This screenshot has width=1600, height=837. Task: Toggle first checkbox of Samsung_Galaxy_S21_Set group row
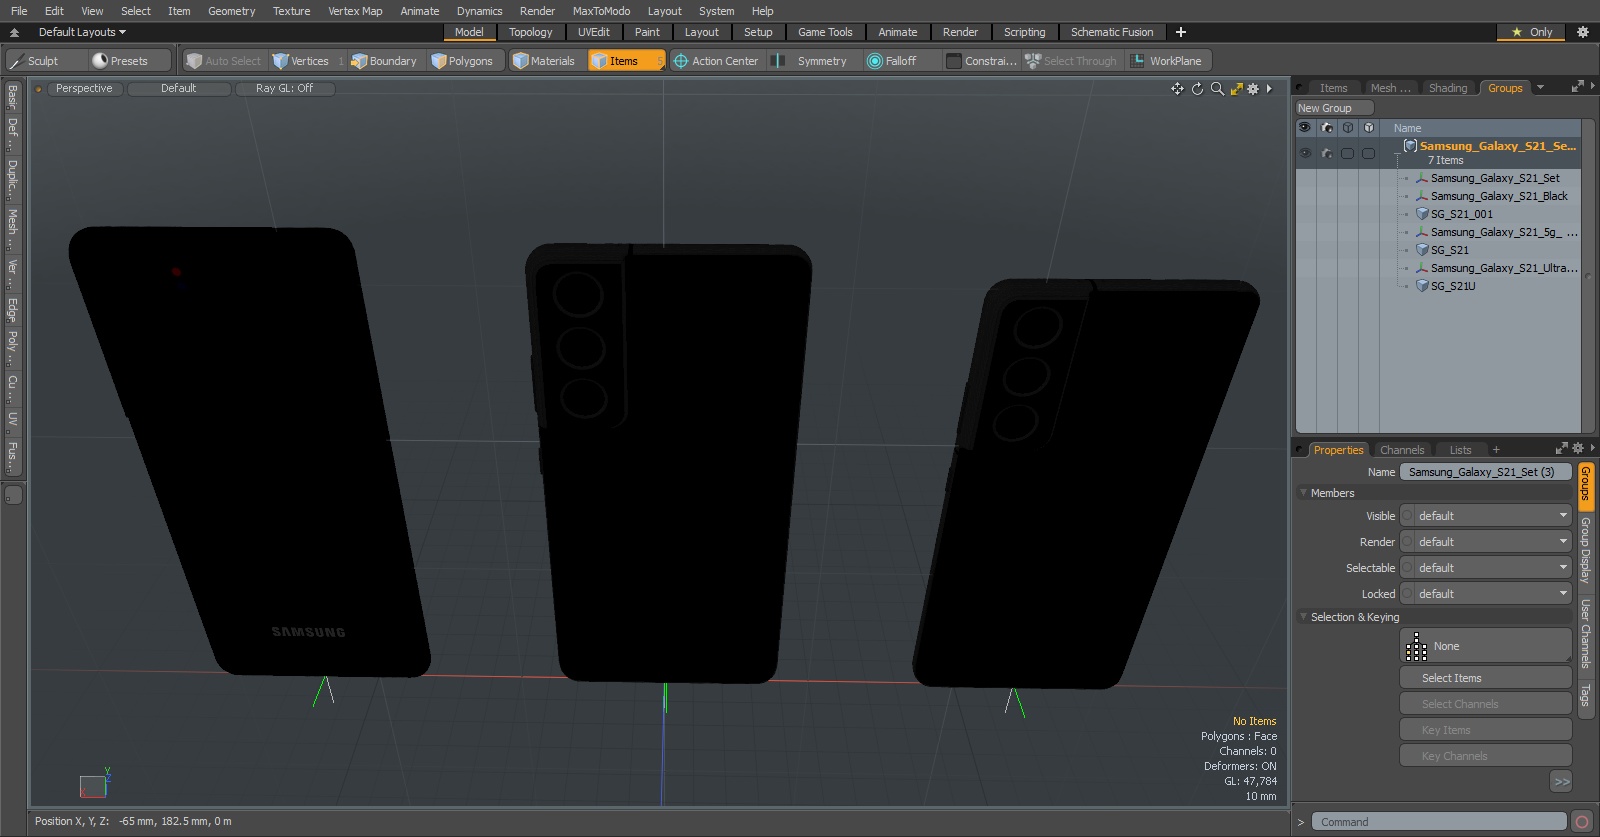[x=1348, y=153]
